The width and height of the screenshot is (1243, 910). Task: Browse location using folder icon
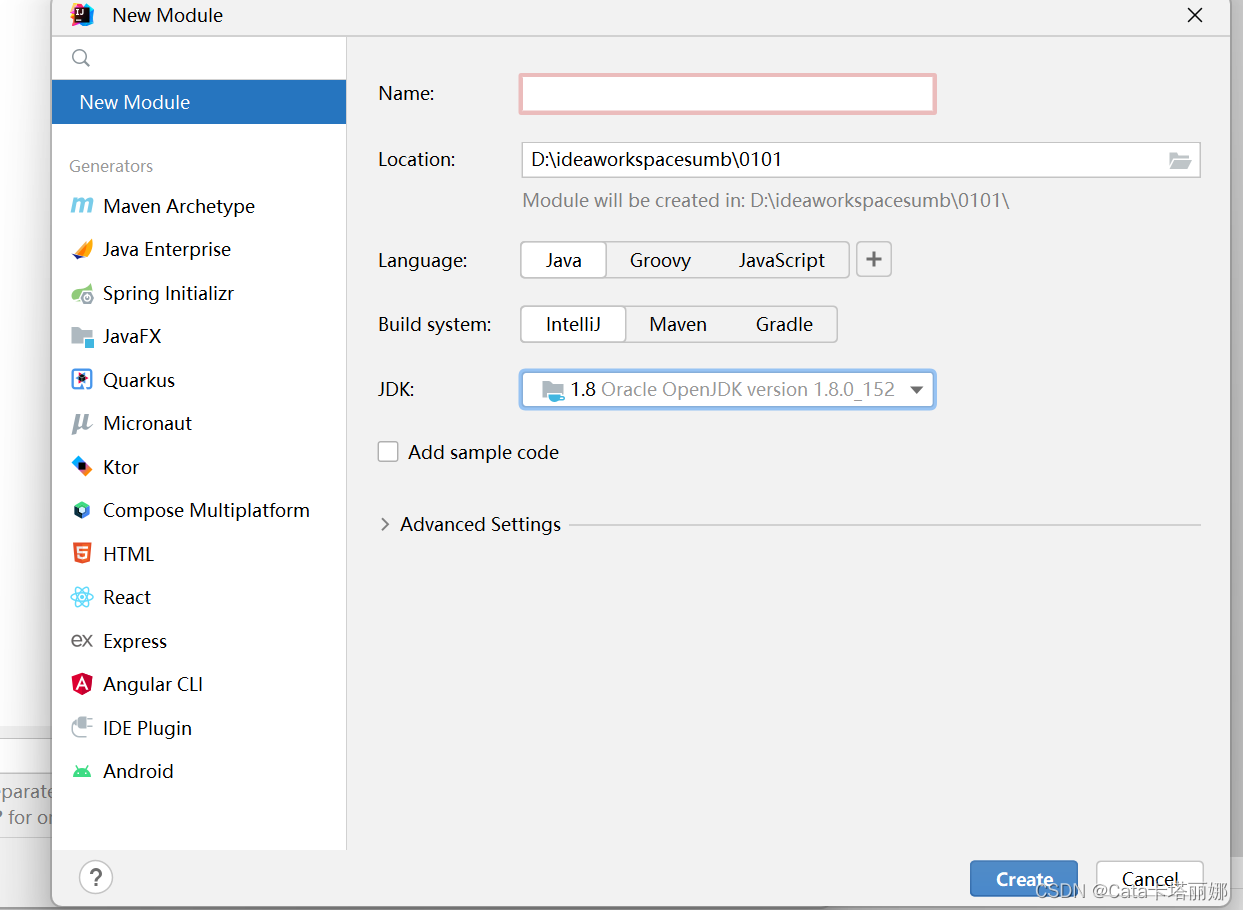click(x=1180, y=160)
